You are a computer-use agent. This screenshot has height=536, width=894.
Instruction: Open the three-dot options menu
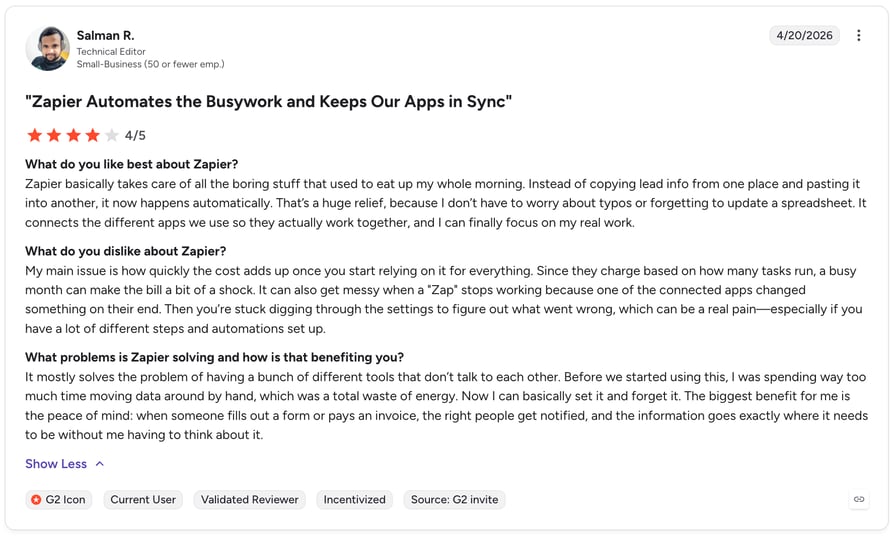pos(858,35)
